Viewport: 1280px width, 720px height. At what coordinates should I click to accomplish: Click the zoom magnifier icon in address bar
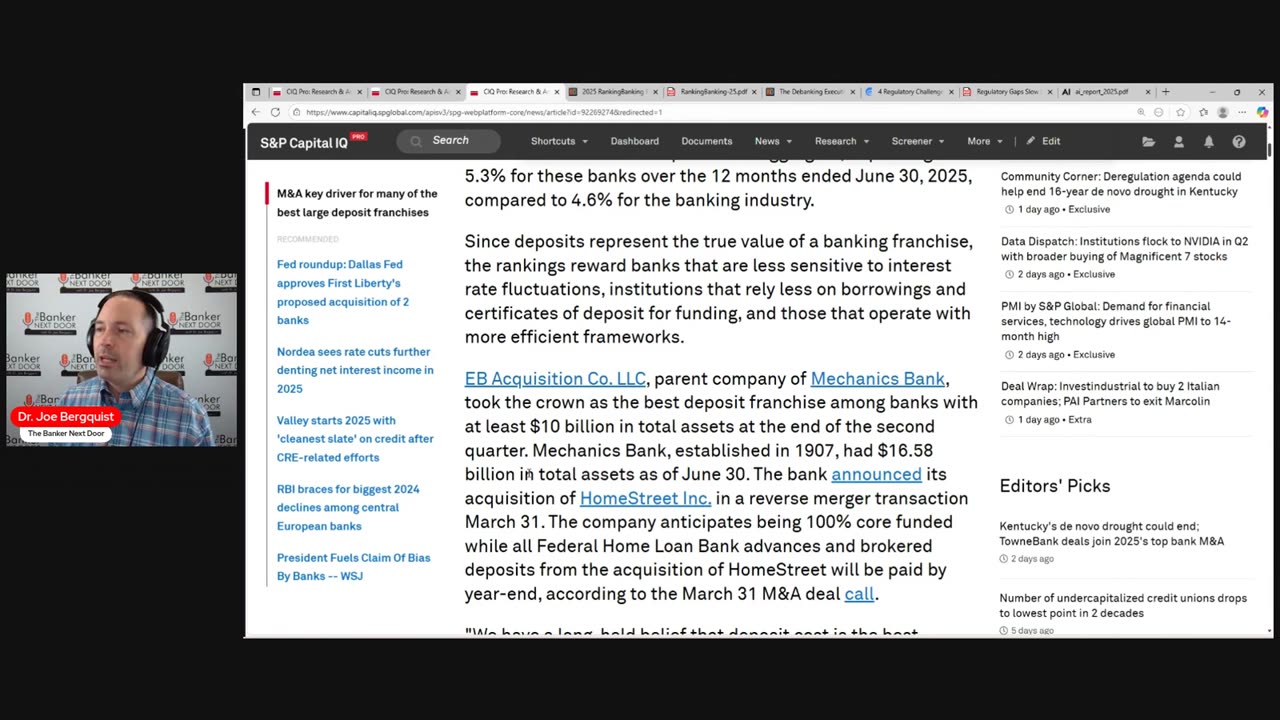1141,112
